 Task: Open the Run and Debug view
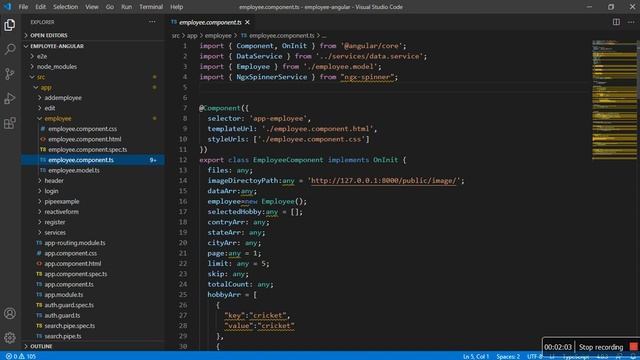point(10,98)
